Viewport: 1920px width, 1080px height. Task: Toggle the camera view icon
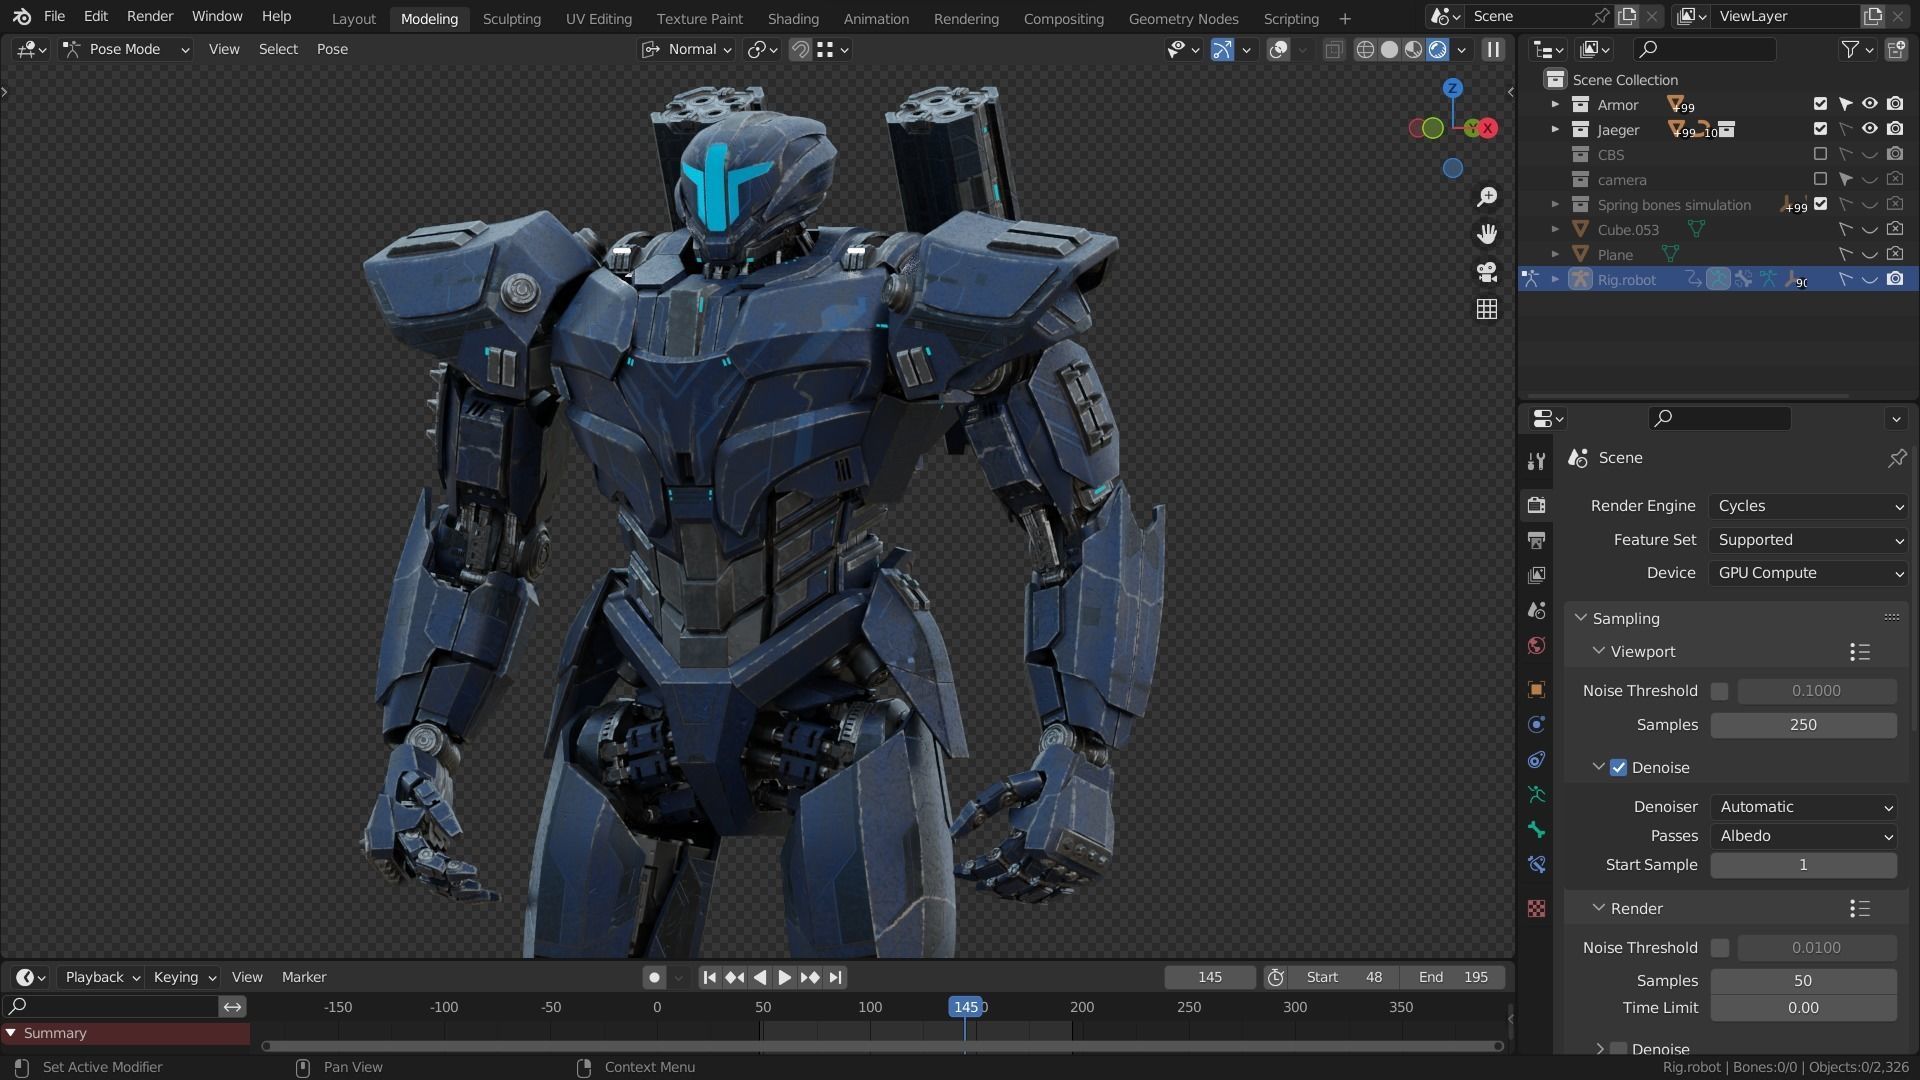[x=1487, y=272]
